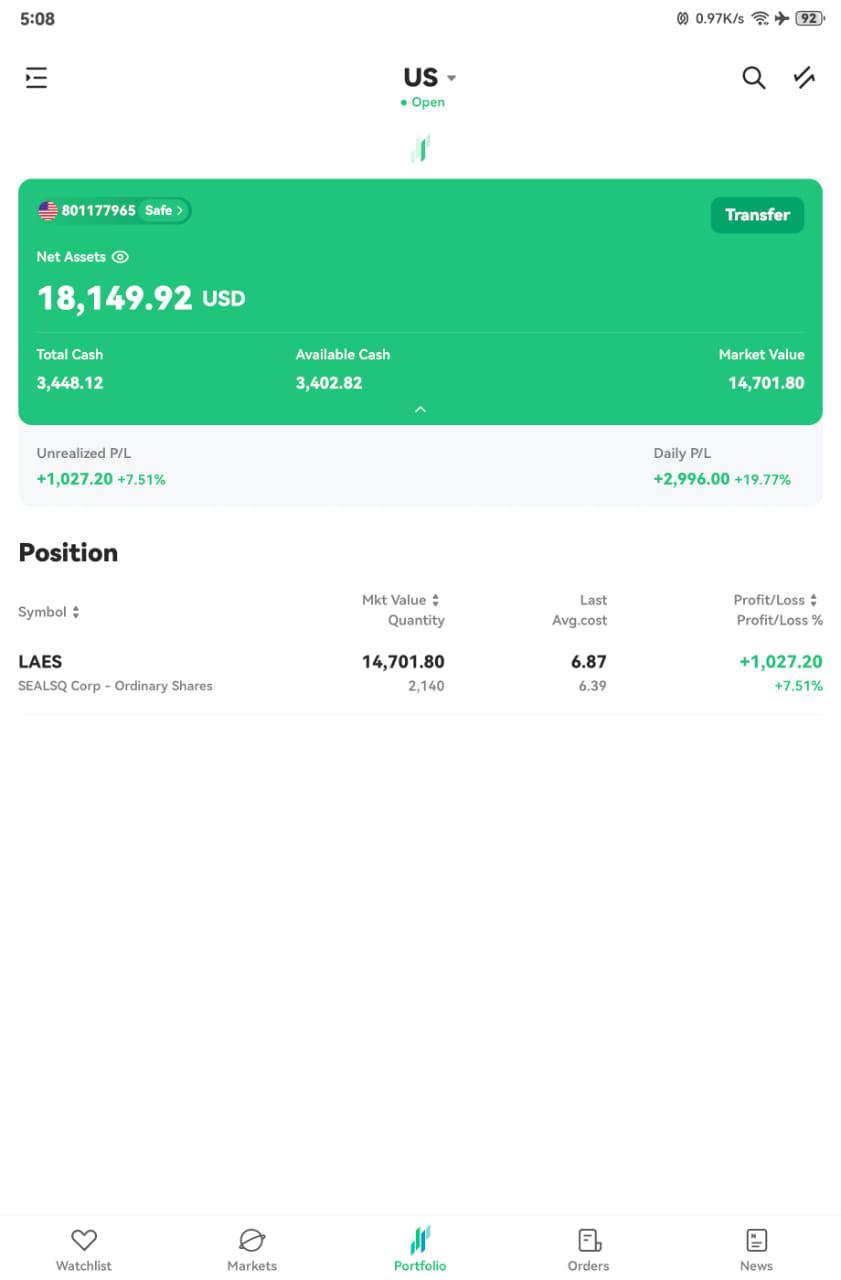Open the side menu hamburger icon

click(x=37, y=78)
